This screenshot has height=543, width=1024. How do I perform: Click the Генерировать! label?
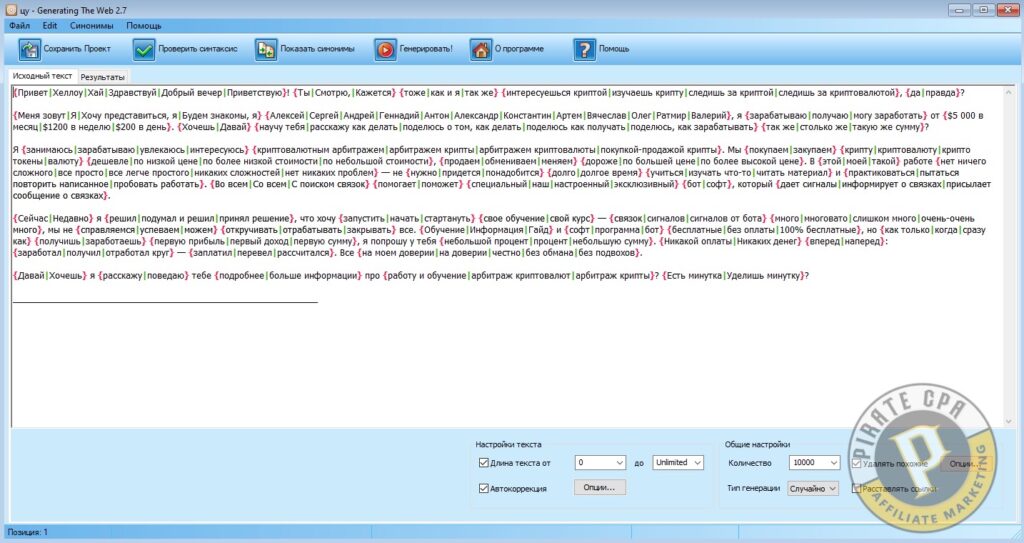426,49
